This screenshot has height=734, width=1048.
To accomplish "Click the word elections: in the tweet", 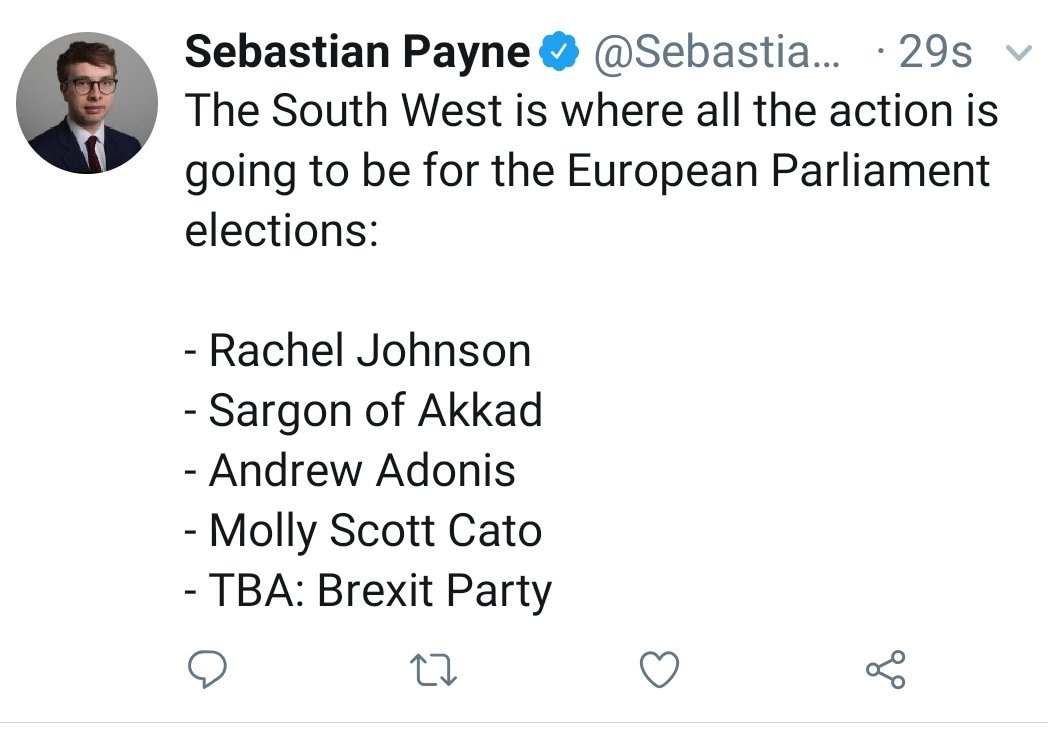I will (281, 231).
